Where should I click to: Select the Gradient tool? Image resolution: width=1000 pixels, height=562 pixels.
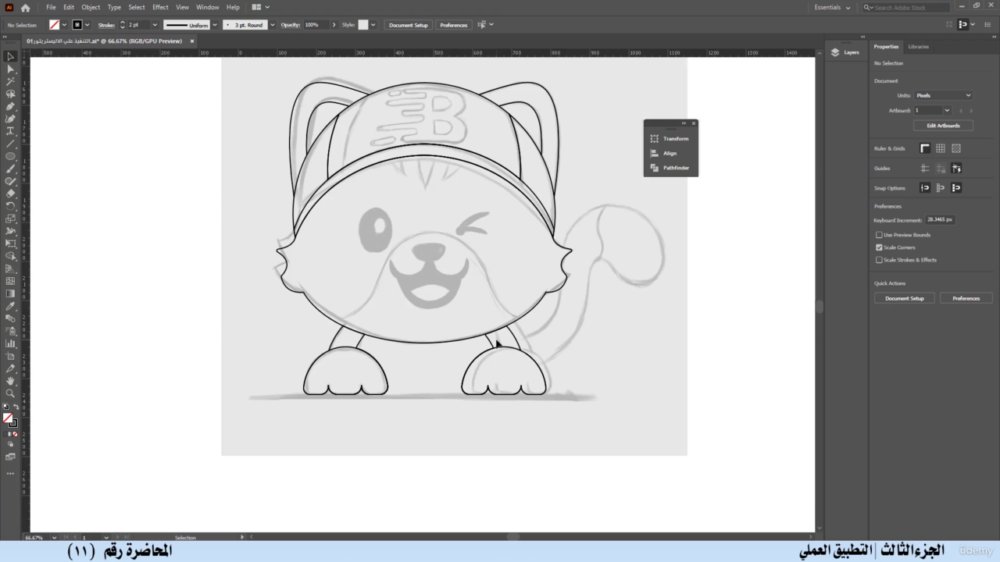(x=10, y=293)
